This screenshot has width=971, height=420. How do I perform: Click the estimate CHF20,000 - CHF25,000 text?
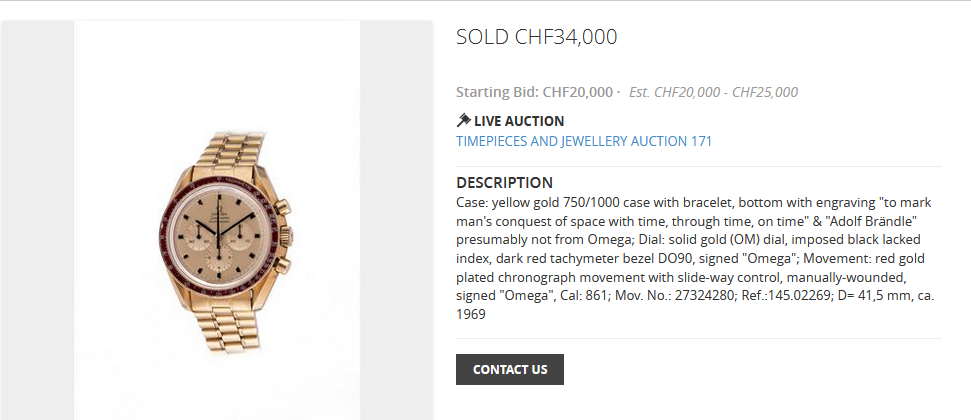click(713, 92)
